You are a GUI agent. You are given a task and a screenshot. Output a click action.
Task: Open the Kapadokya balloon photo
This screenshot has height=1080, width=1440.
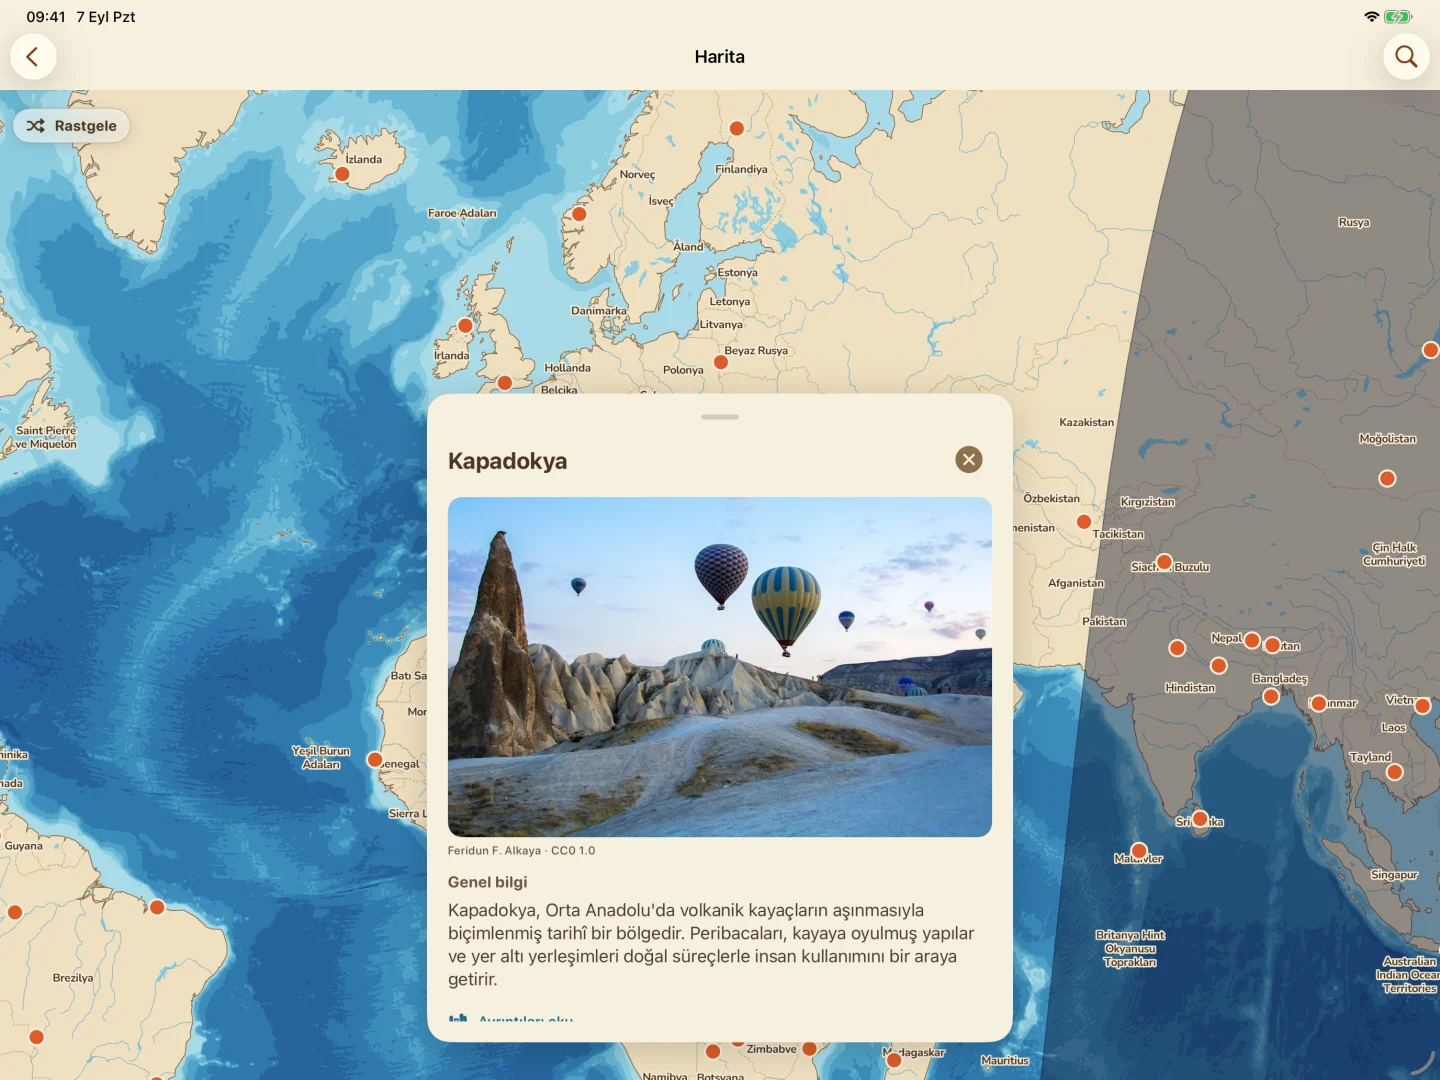coord(720,667)
